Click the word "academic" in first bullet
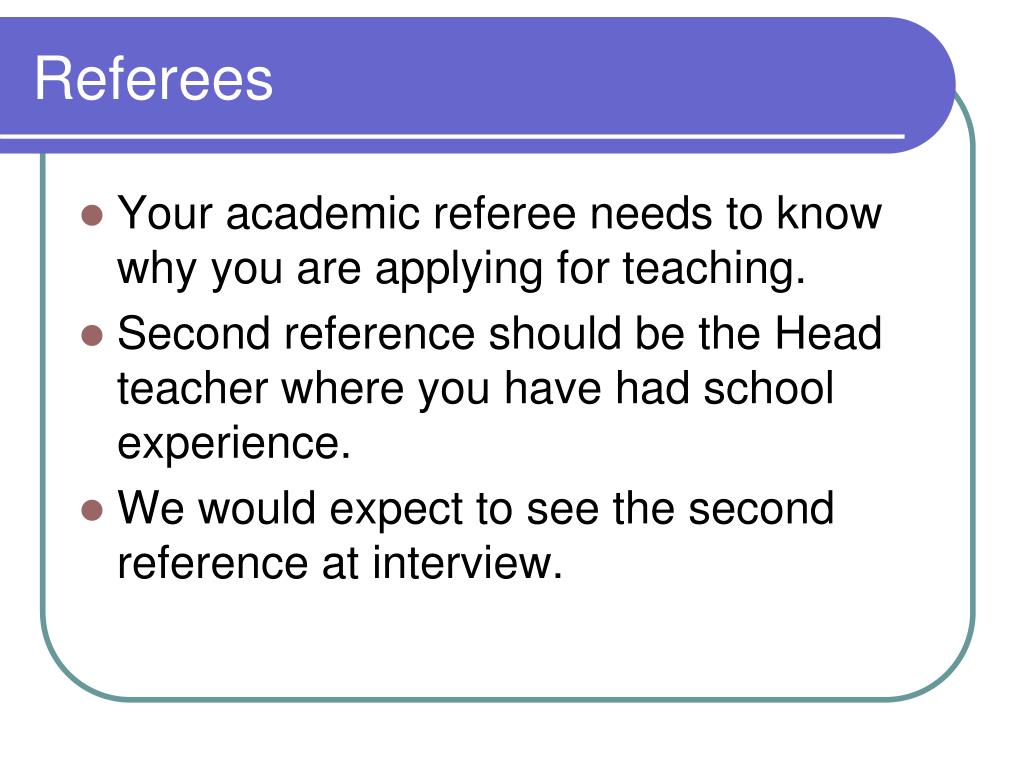 point(323,213)
